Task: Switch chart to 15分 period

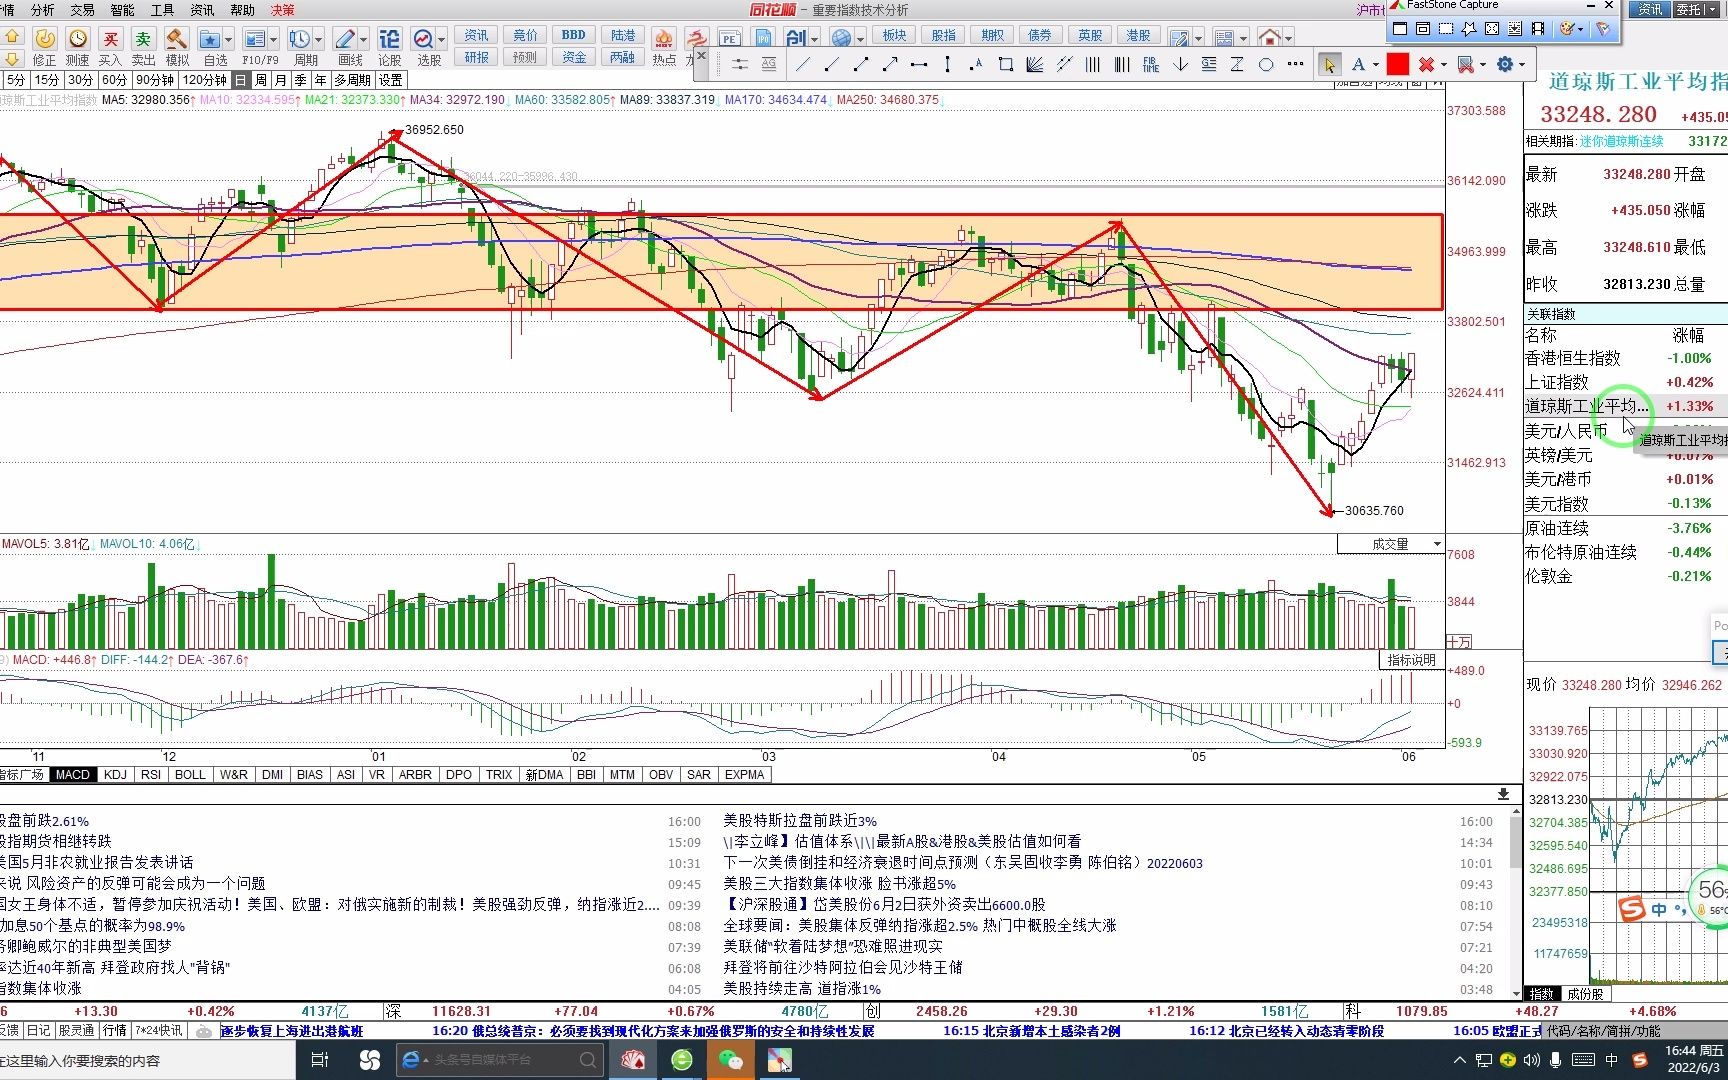Action: pos(46,80)
